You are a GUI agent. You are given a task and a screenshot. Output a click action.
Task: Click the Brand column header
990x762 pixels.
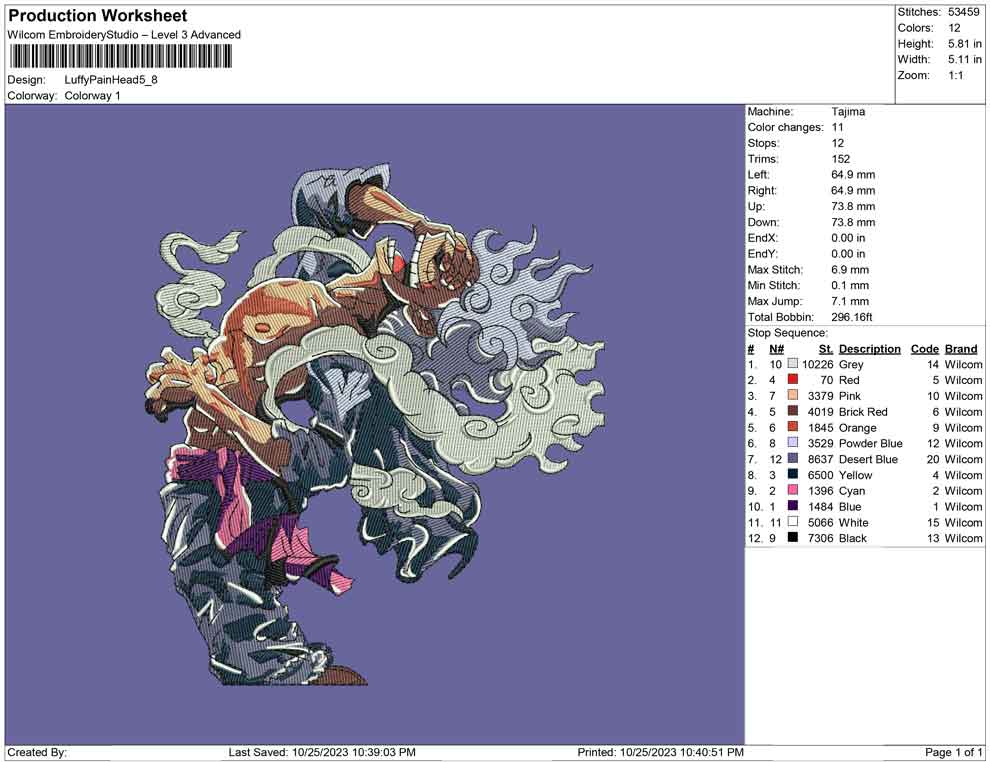point(961,348)
